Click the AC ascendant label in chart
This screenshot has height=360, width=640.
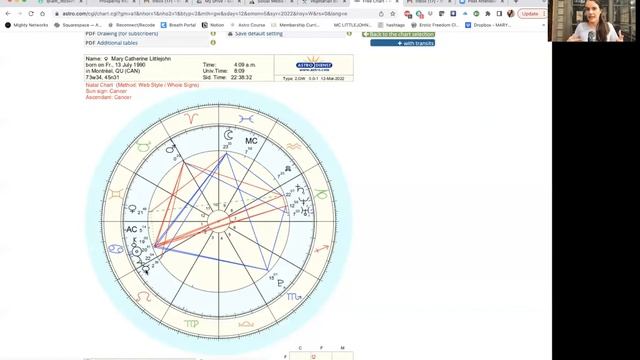131,229
